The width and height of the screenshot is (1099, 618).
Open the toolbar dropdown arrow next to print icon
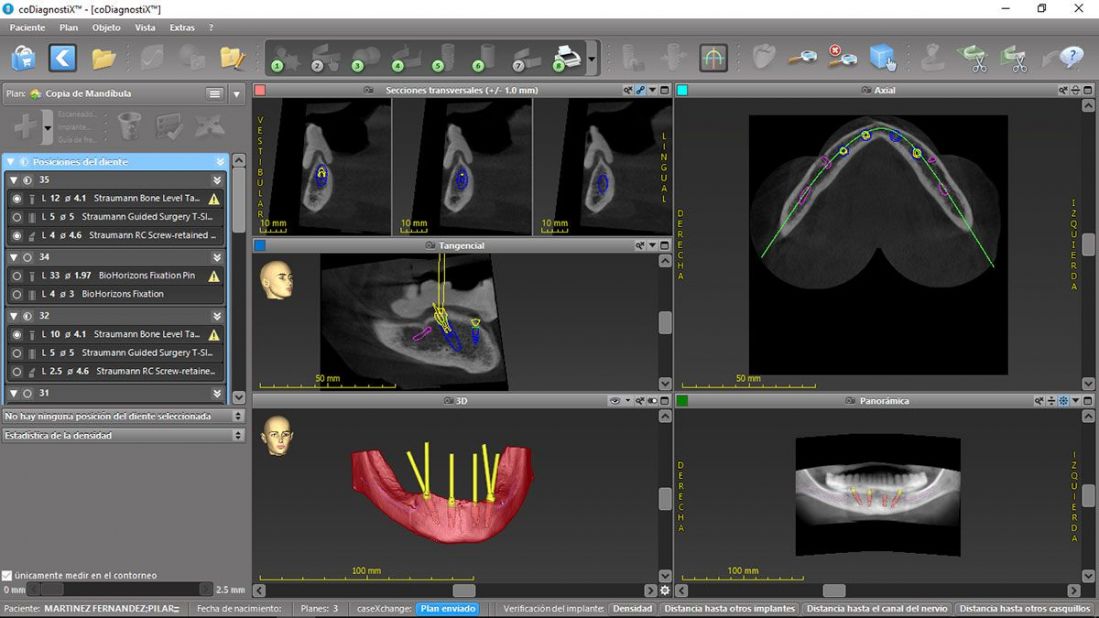[593, 58]
